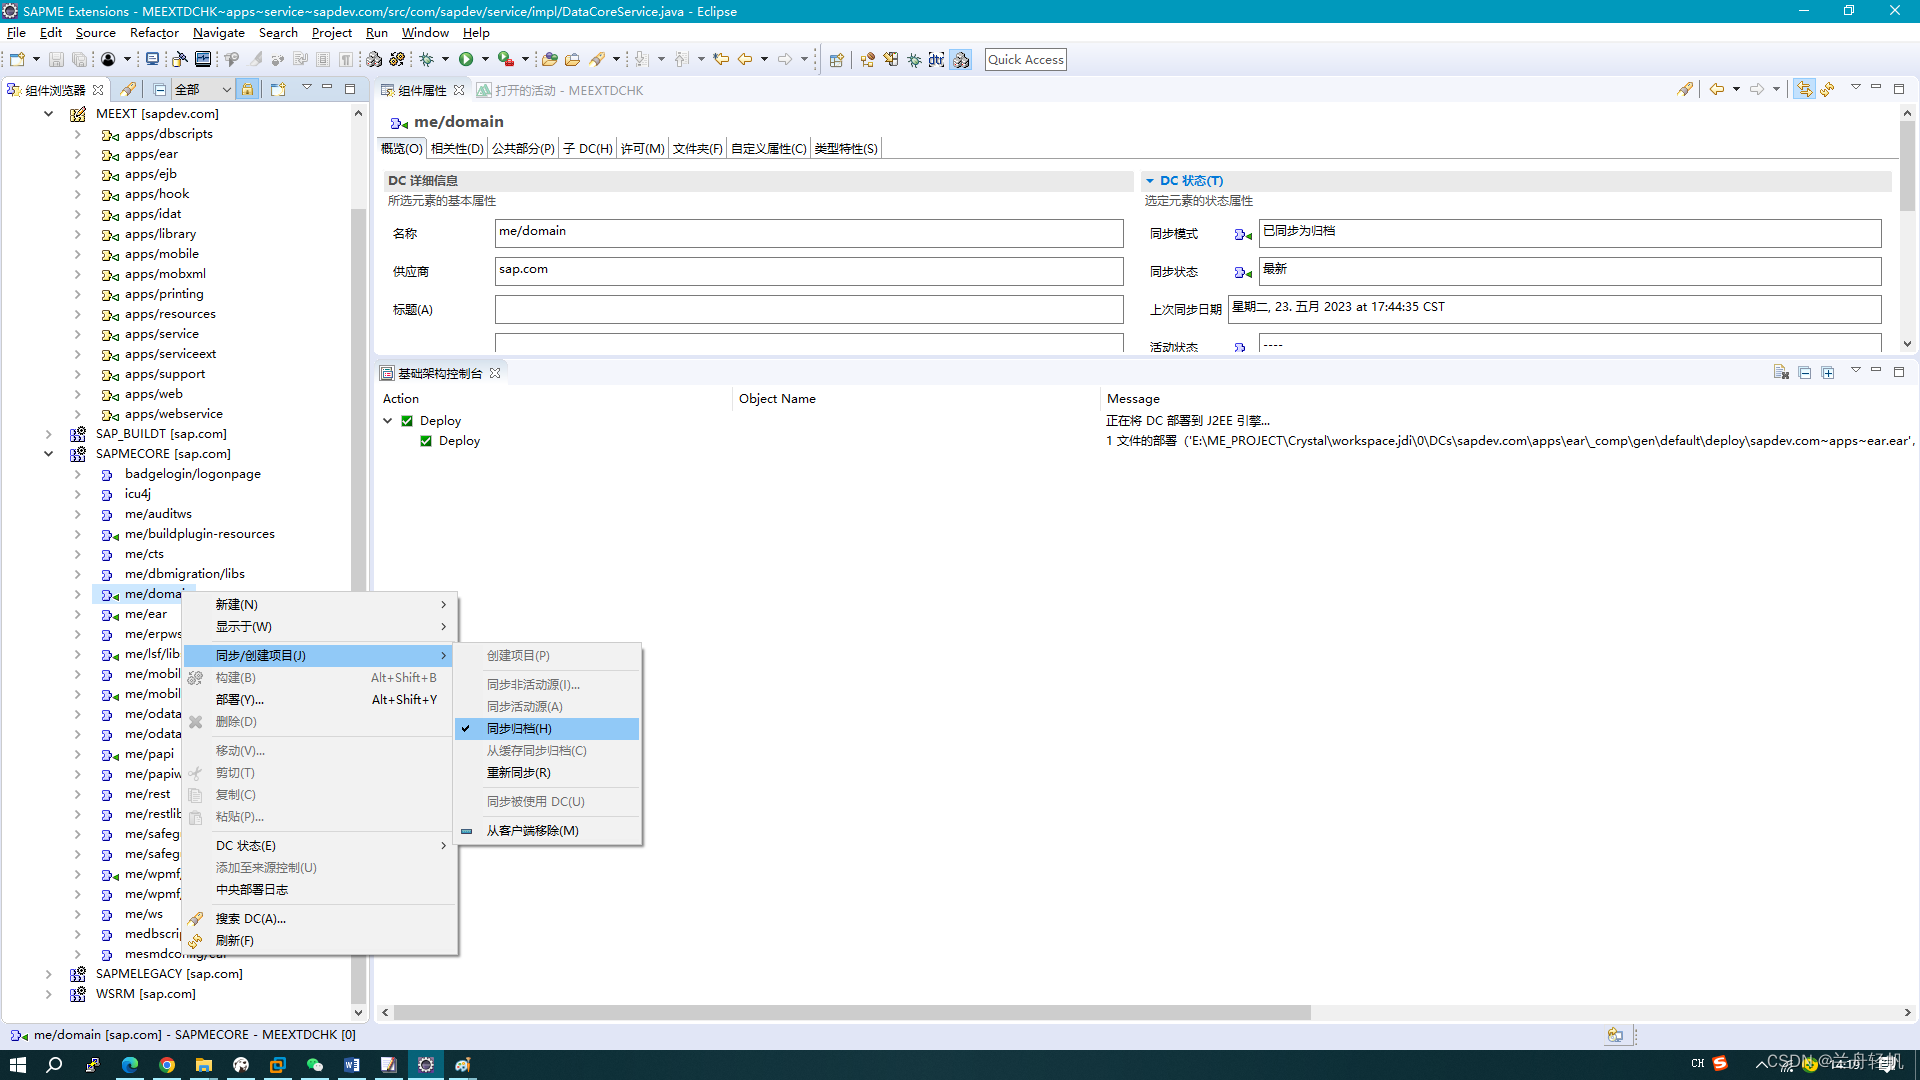This screenshot has width=1920, height=1080.
Task: Open Edge browser from Windows taskbar
Action: [130, 1065]
